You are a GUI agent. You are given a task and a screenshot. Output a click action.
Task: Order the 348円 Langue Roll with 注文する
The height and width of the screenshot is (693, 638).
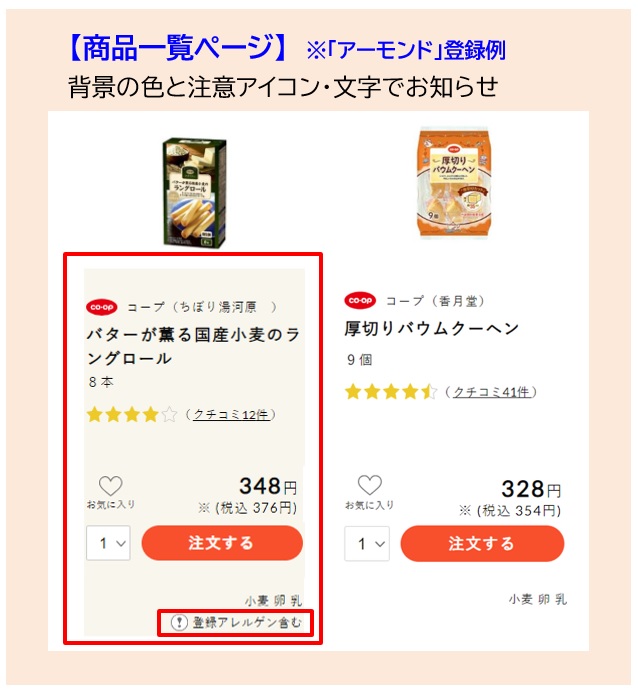(222, 543)
